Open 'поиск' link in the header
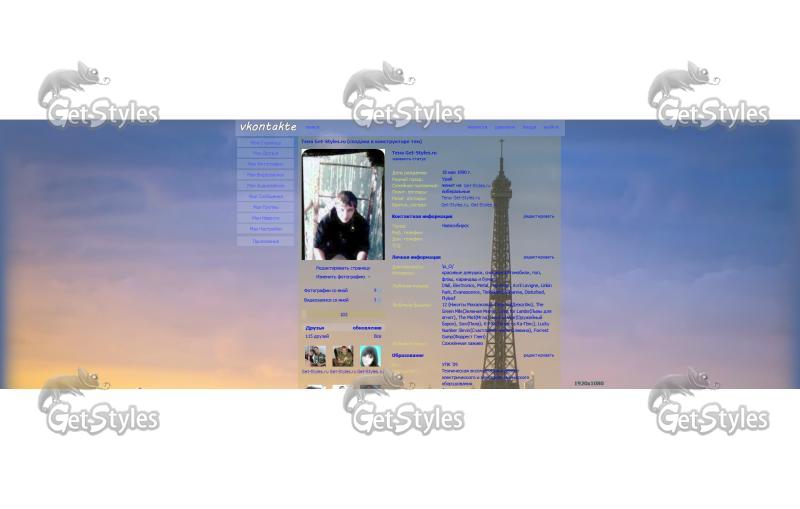Viewport: 800px width, 509px height. coord(312,128)
